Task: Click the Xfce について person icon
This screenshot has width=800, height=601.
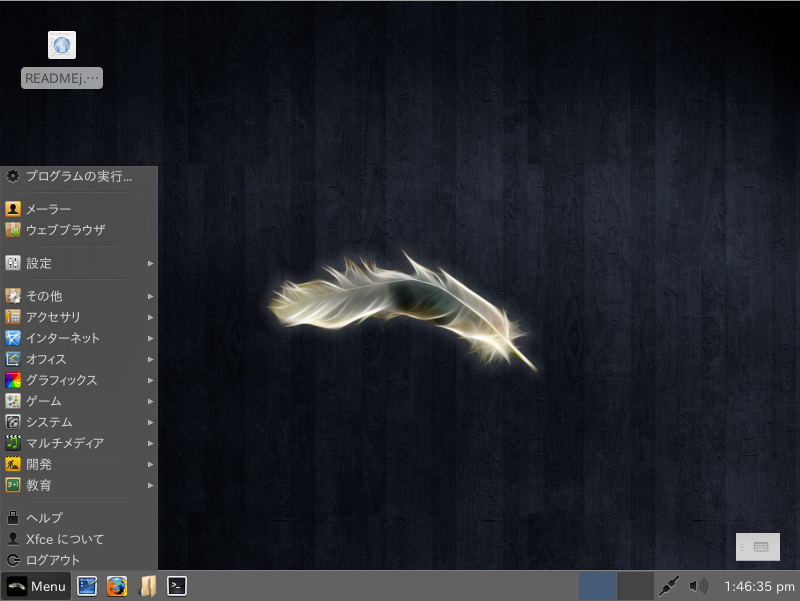Action: pyautogui.click(x=13, y=539)
